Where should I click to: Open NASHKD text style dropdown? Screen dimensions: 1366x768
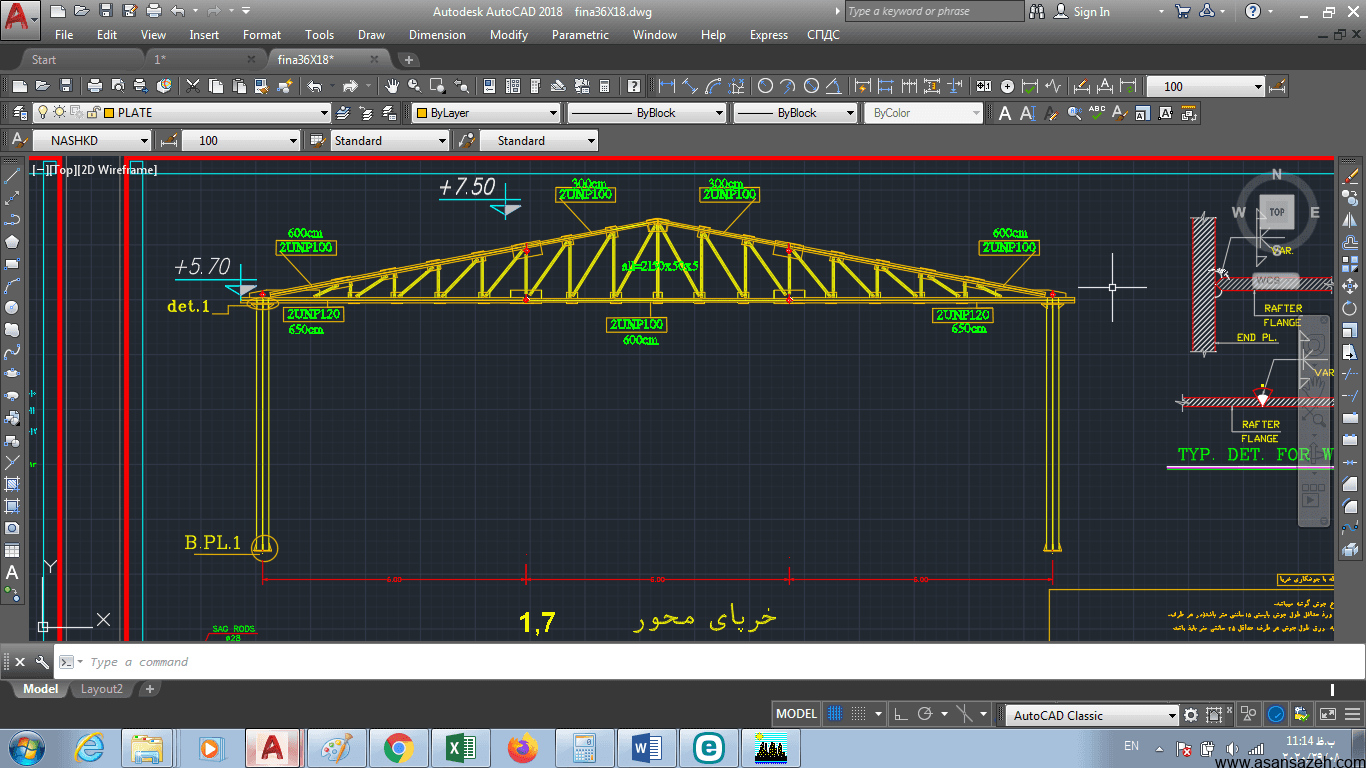click(144, 141)
